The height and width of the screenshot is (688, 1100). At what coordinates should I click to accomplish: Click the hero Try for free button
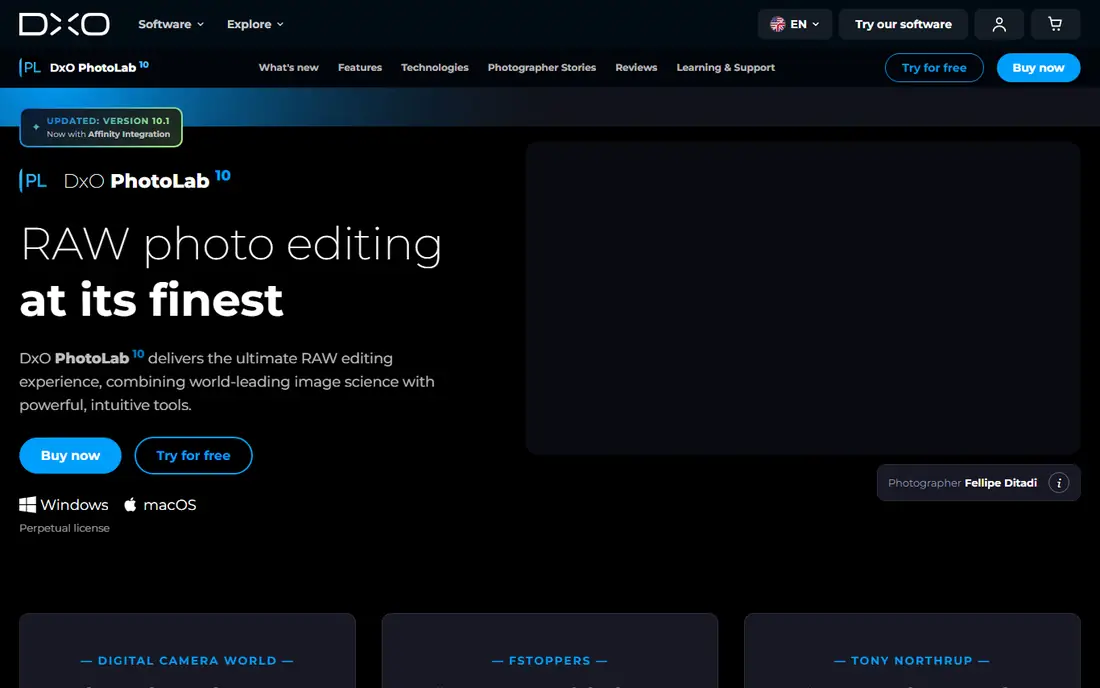pos(193,455)
